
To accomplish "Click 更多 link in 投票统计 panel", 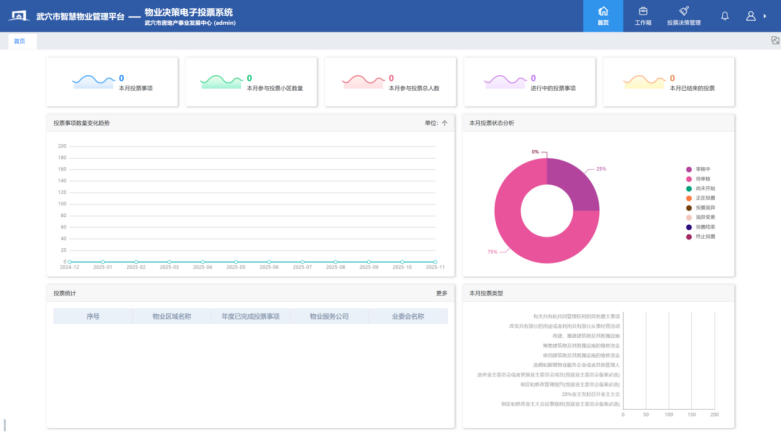I will tap(441, 293).
